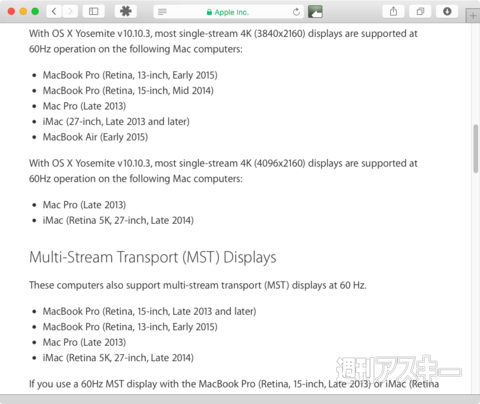Click 'Multi-Stream Transport (MST) Displays' heading

[153, 258]
